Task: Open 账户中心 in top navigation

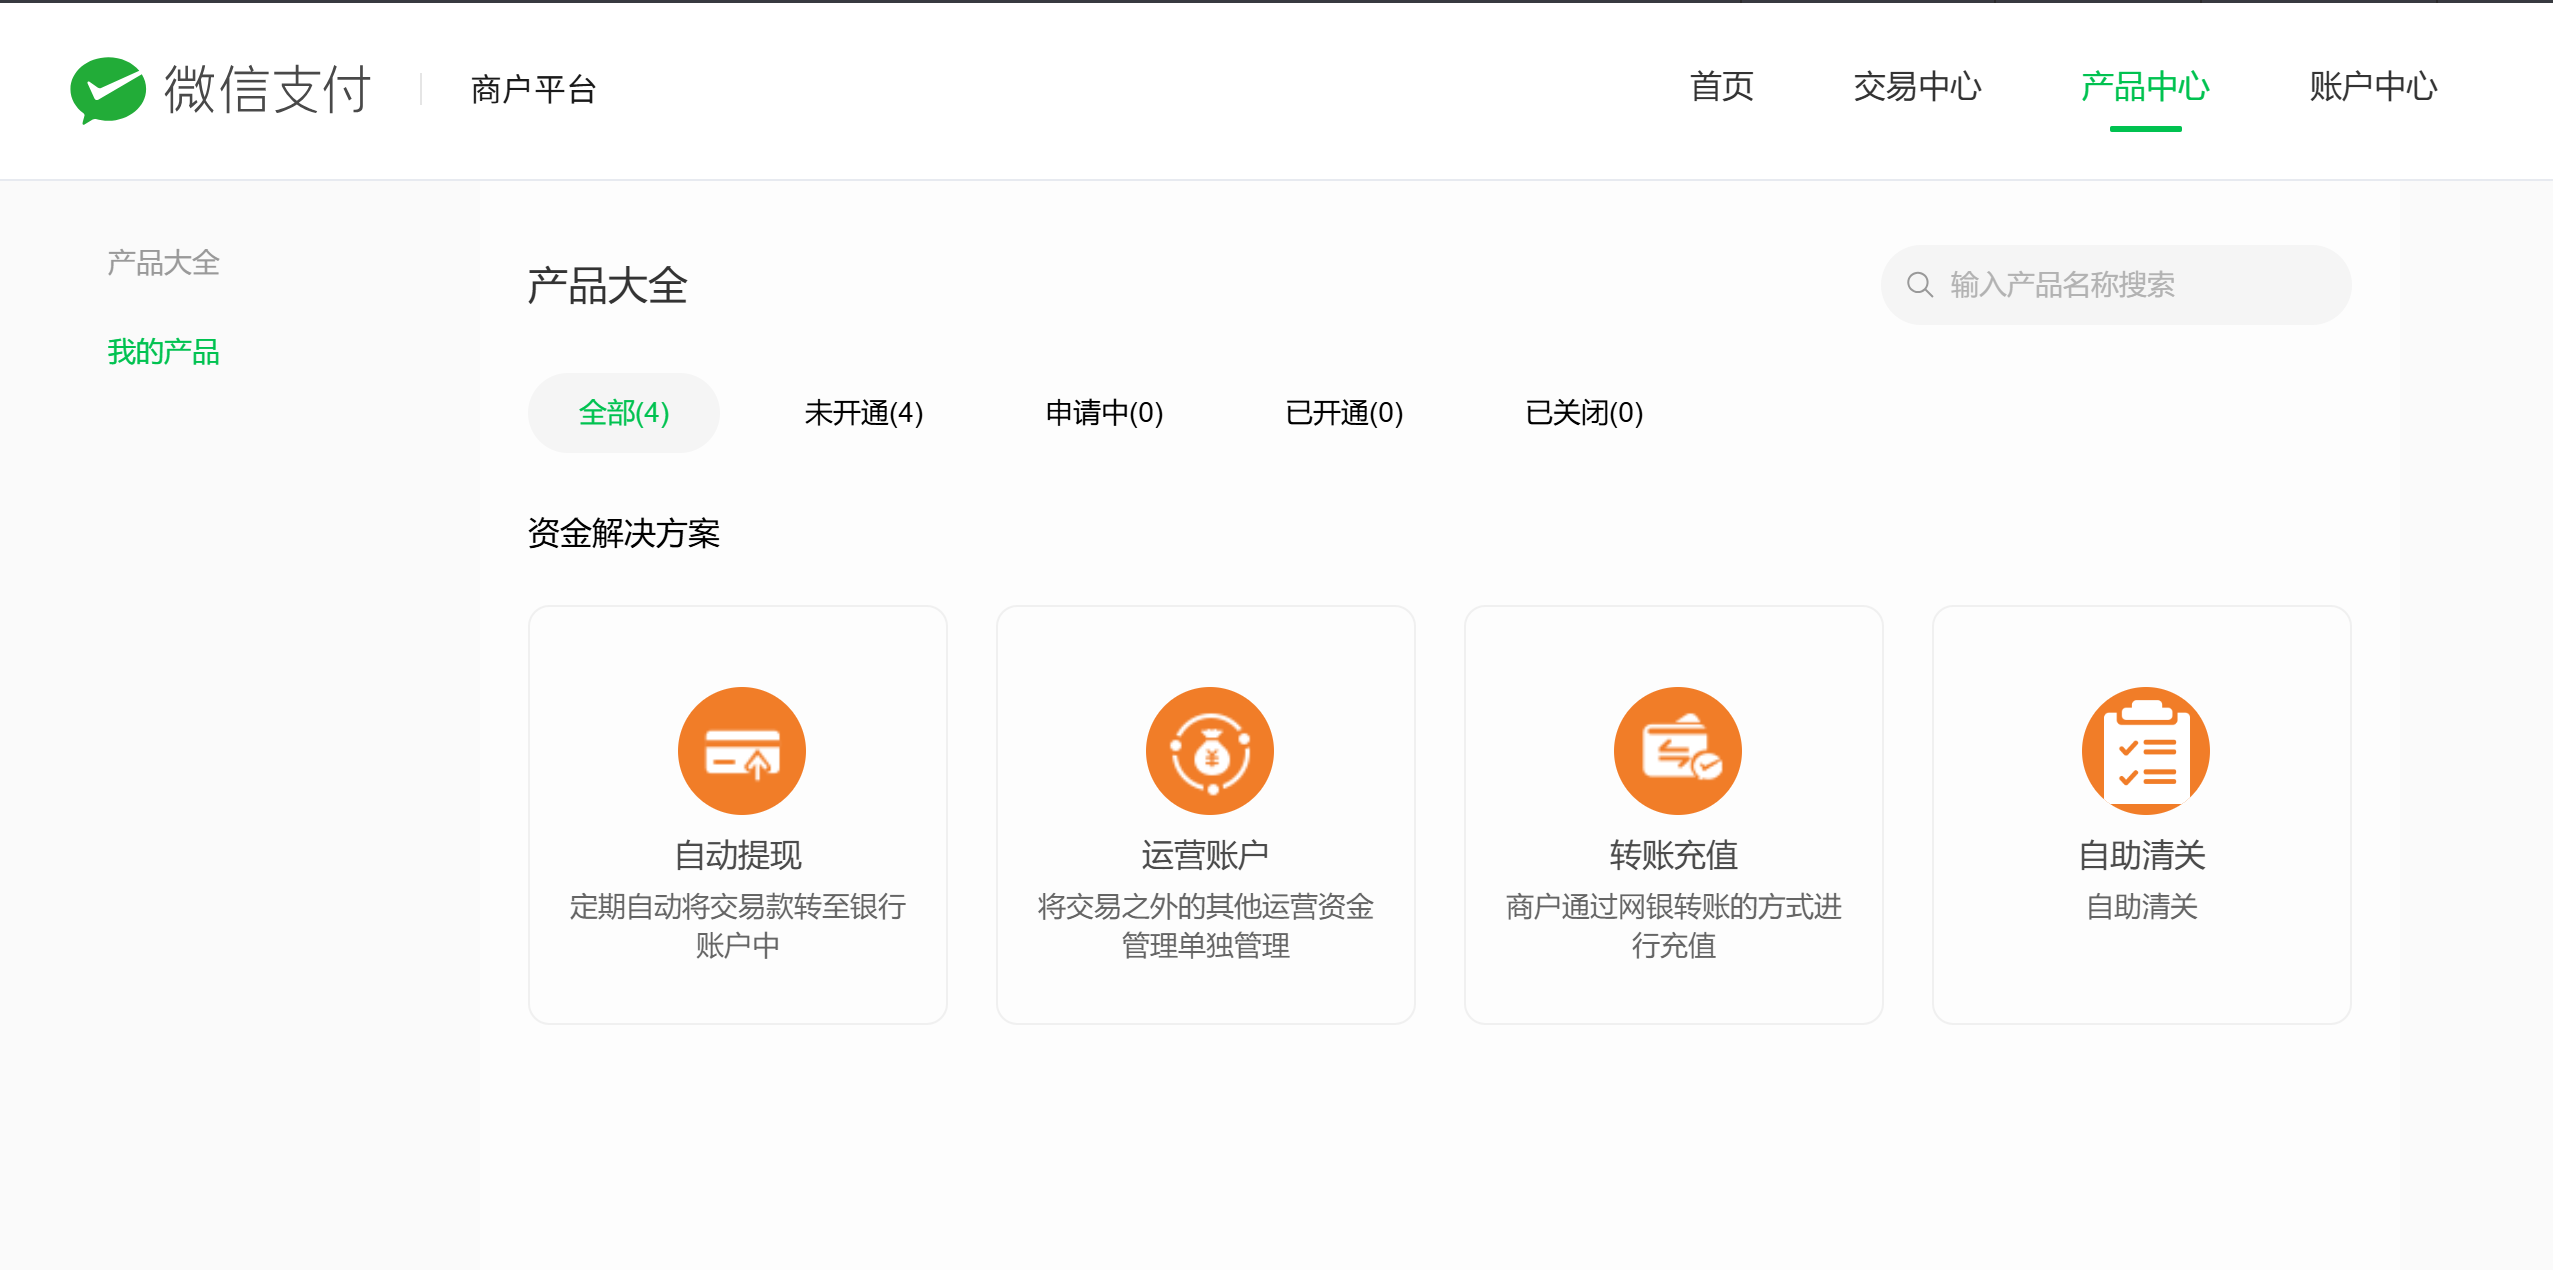Action: click(2372, 87)
